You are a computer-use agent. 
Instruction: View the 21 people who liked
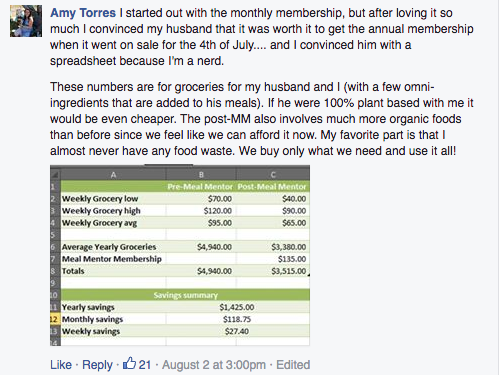pyautogui.click(x=145, y=365)
